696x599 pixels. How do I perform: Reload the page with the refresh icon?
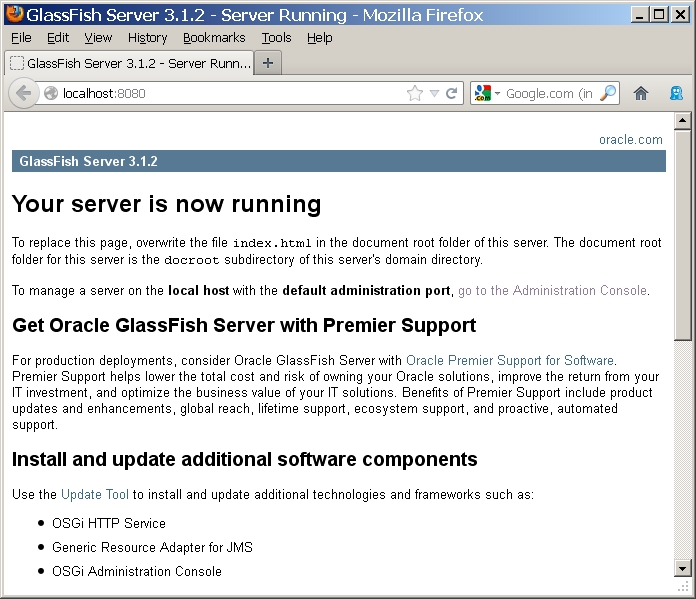[451, 93]
